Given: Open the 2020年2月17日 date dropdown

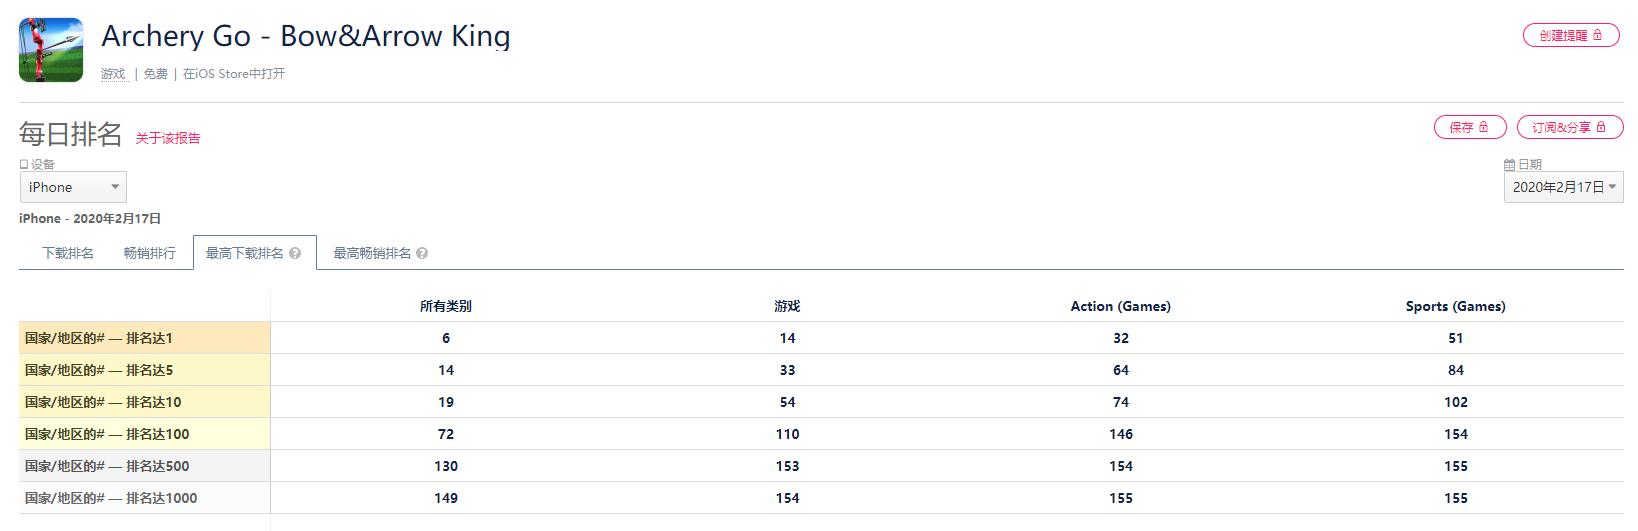Looking at the screenshot, I should (1563, 187).
